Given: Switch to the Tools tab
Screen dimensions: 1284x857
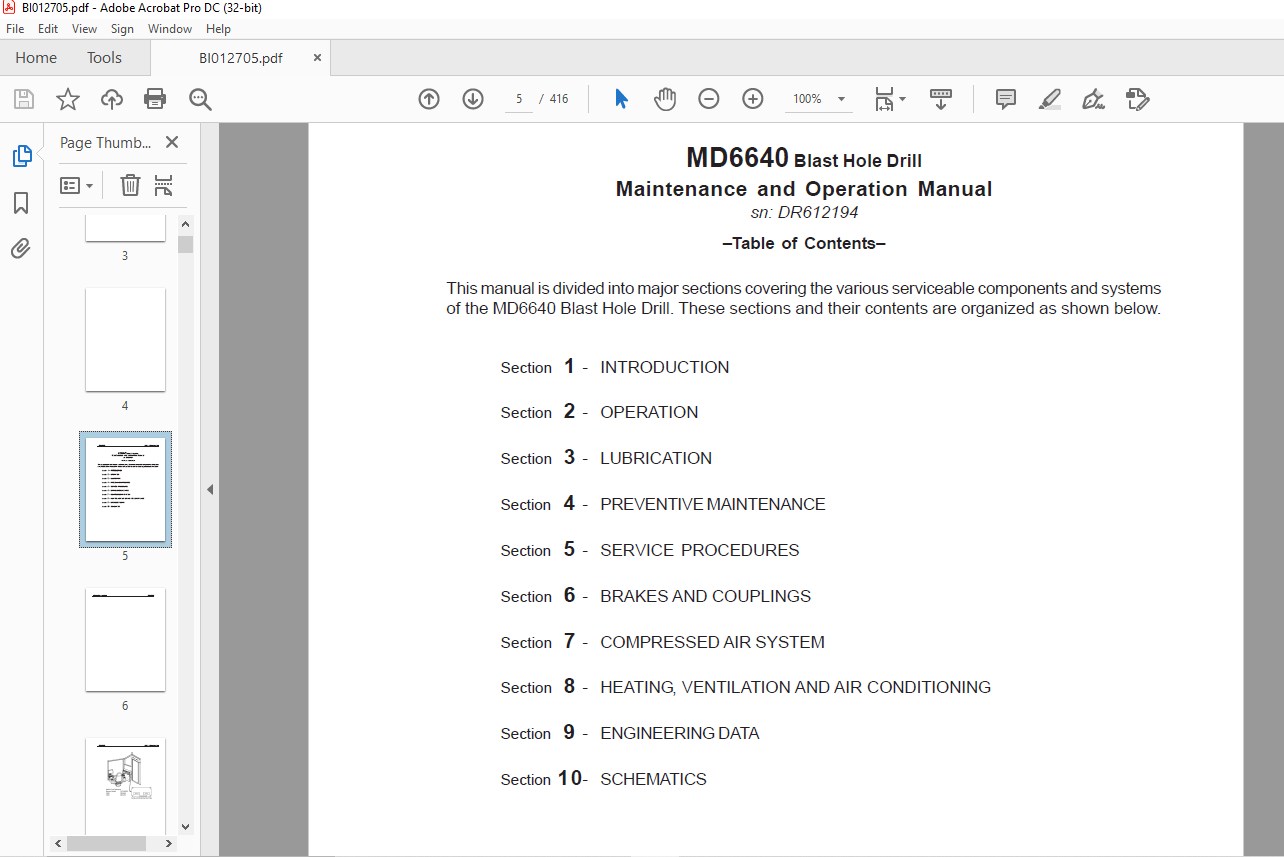Looking at the screenshot, I should tap(104, 58).
